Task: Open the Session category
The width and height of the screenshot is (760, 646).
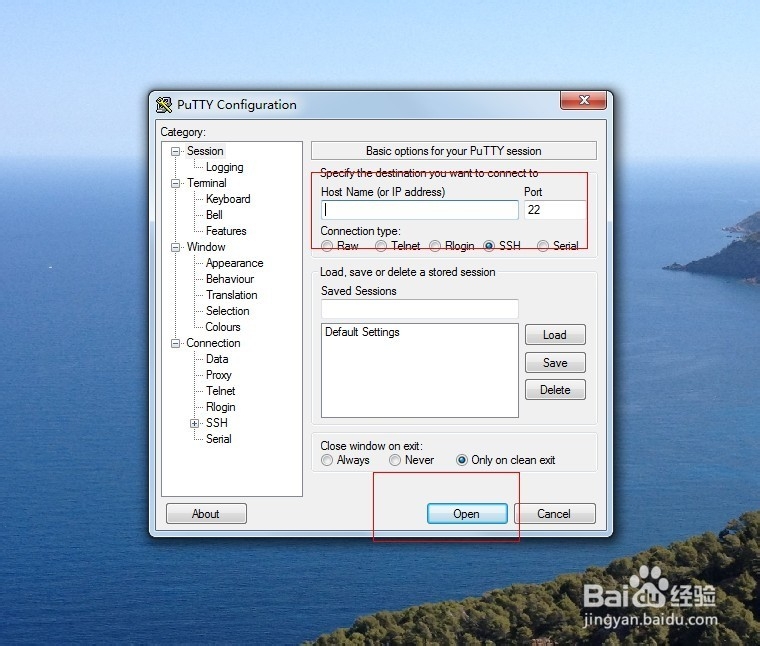Action: (205, 151)
